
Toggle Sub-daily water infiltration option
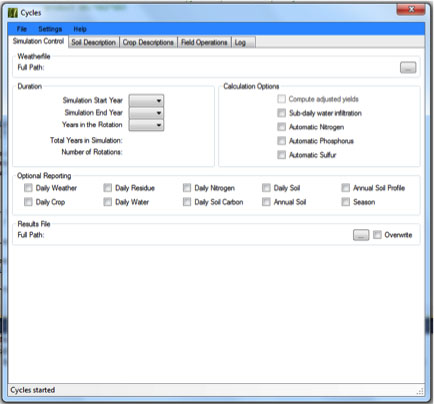coord(282,113)
